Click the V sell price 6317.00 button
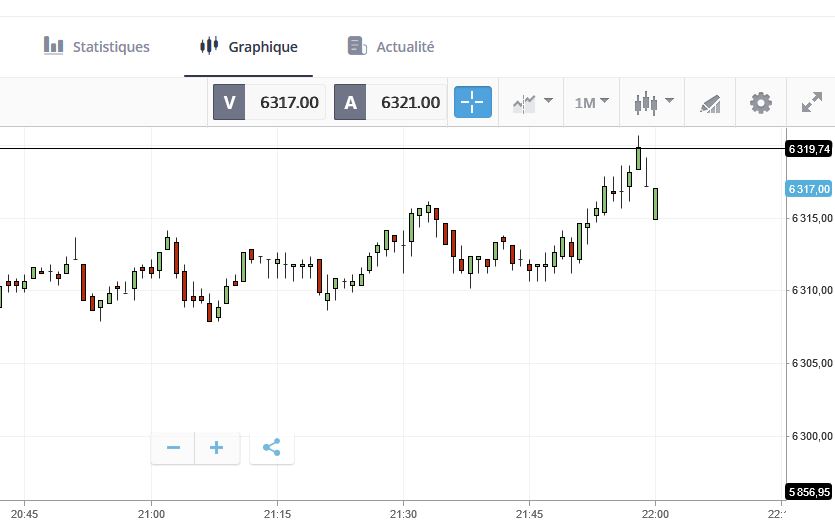Viewport: 835px width, 526px height. pos(269,102)
